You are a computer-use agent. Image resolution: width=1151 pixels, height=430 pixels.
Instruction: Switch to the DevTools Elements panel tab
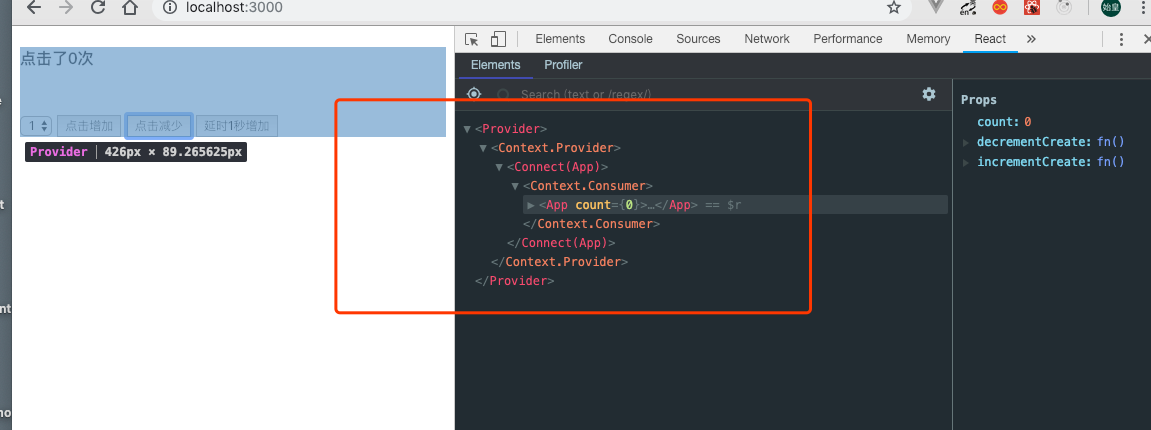(x=560, y=39)
